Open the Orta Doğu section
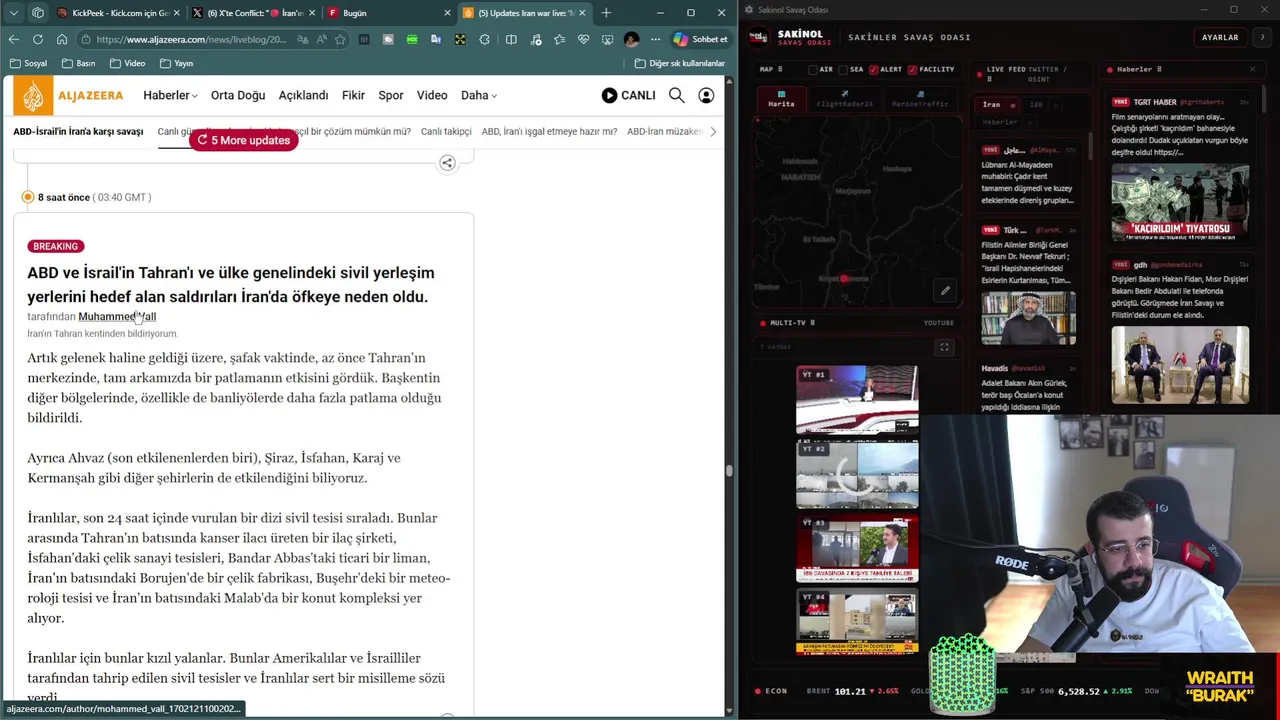This screenshot has height=720, width=1280. [x=238, y=95]
